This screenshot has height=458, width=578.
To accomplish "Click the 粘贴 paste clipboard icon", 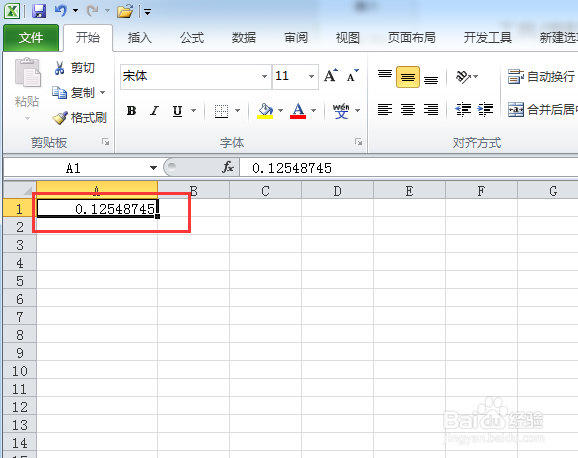I will (x=27, y=73).
